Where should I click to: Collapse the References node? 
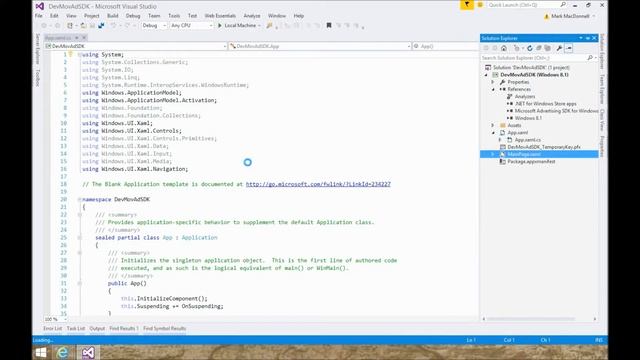[x=493, y=89]
